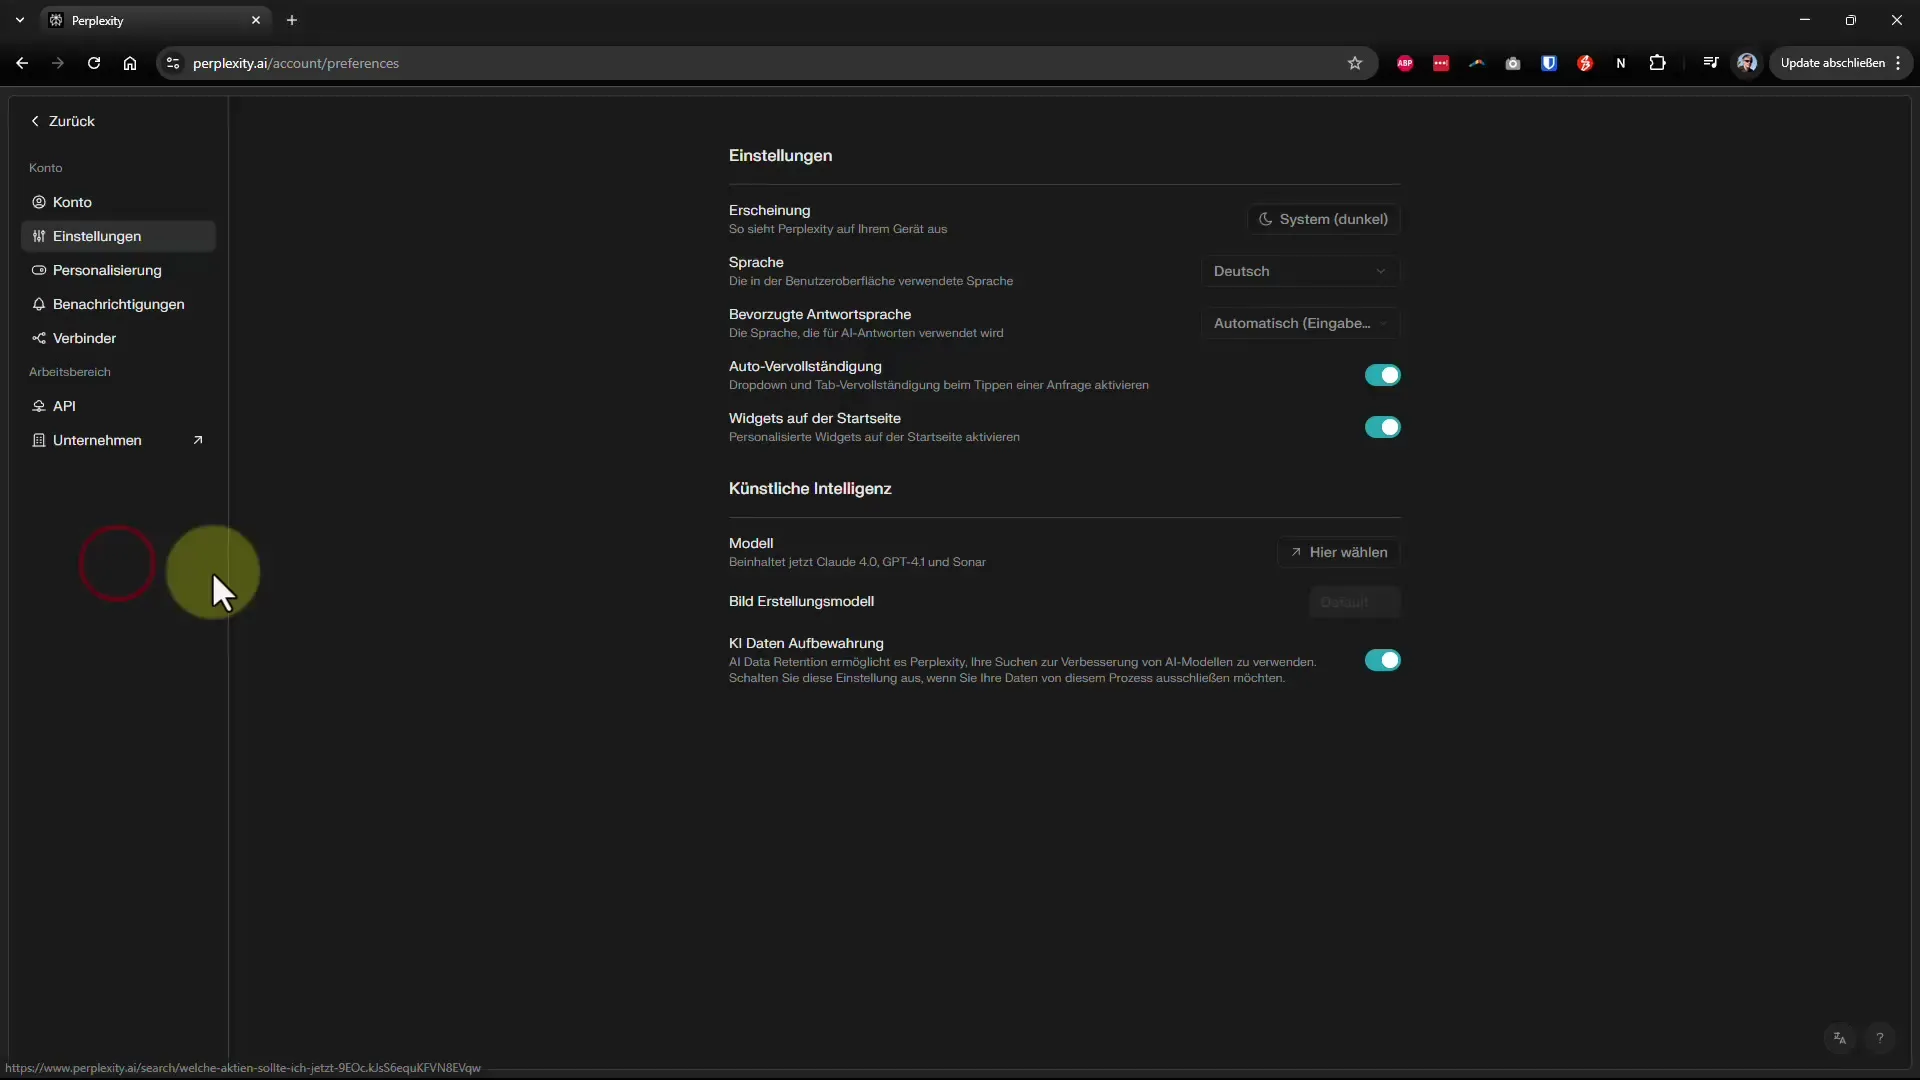View site information icon in address bar
The height and width of the screenshot is (1080, 1920).
pos(173,63)
